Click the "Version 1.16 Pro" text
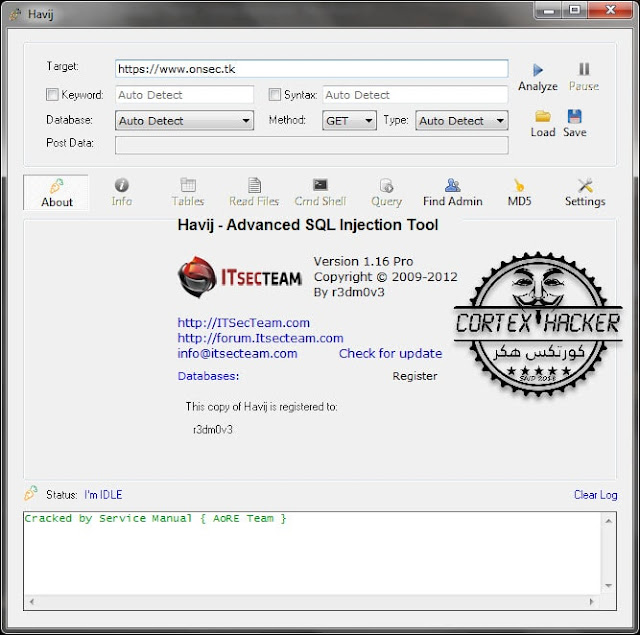 click(x=363, y=262)
